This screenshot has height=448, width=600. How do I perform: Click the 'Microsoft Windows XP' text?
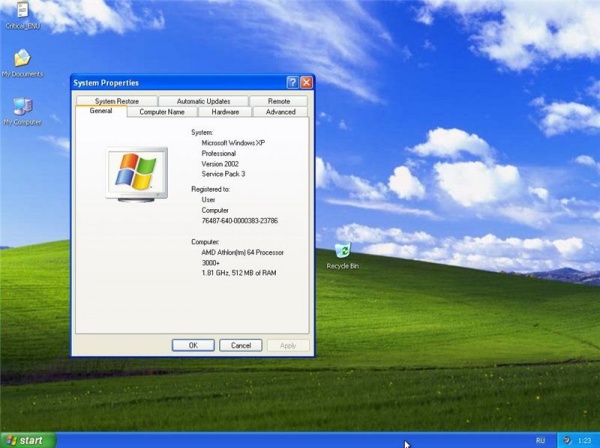(x=233, y=143)
